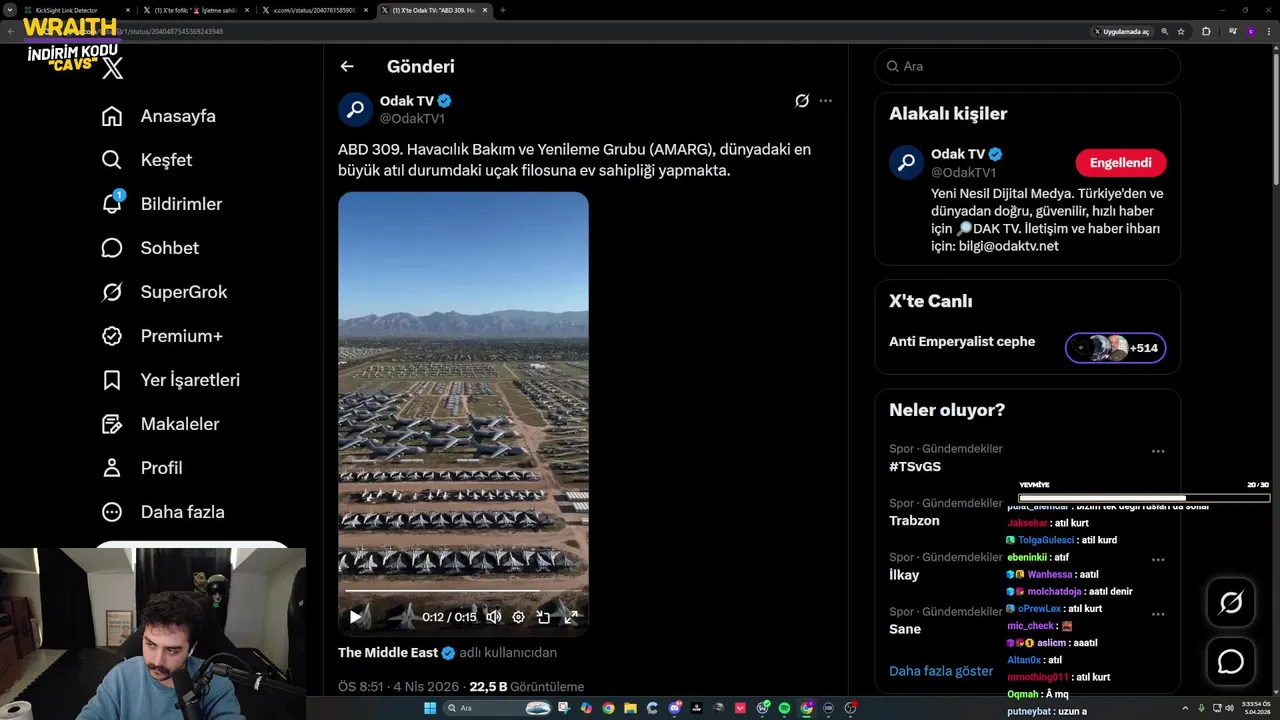Screen dimensions: 1280x720
Task: Click the Grok icon on Odak TV post
Action: (801, 101)
